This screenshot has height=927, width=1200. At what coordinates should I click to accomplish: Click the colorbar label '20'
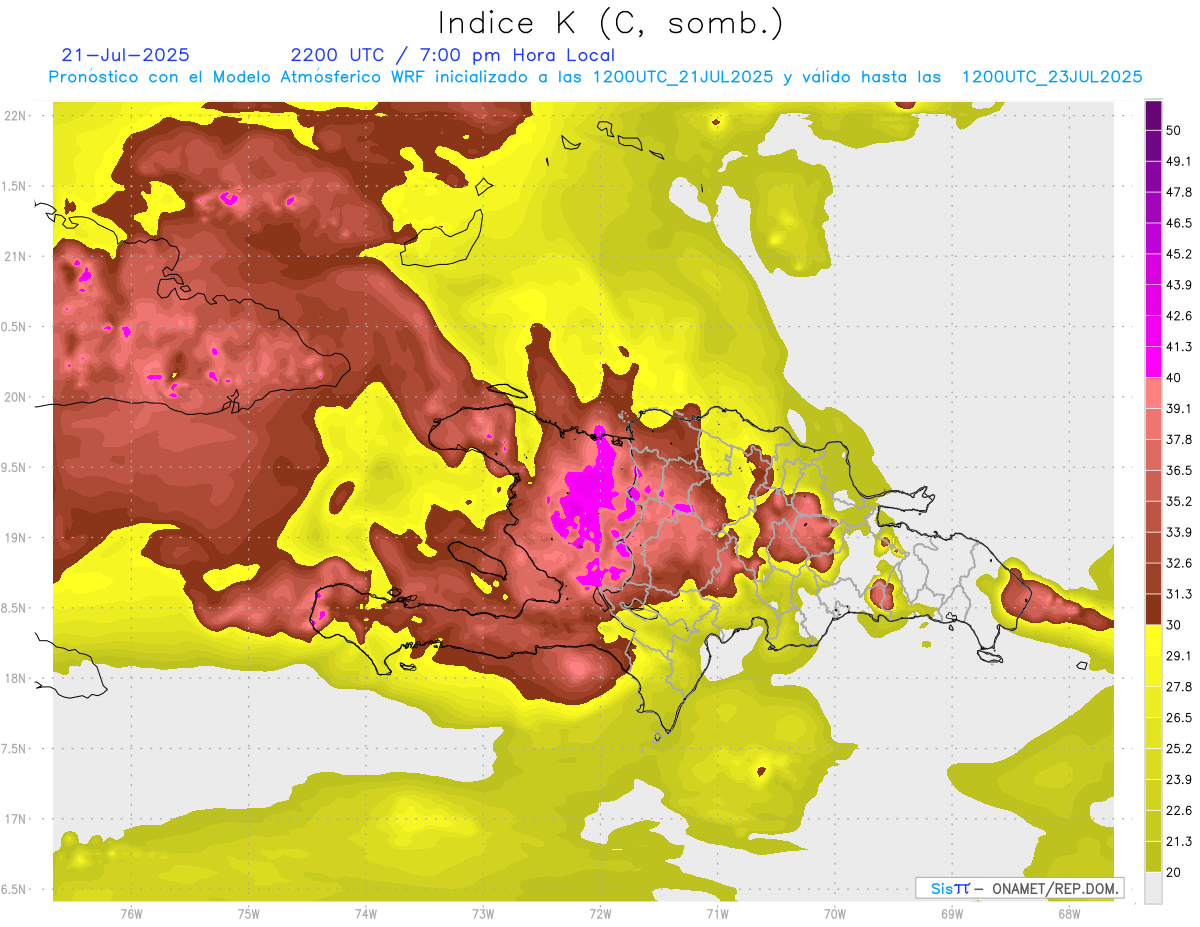click(x=1176, y=872)
